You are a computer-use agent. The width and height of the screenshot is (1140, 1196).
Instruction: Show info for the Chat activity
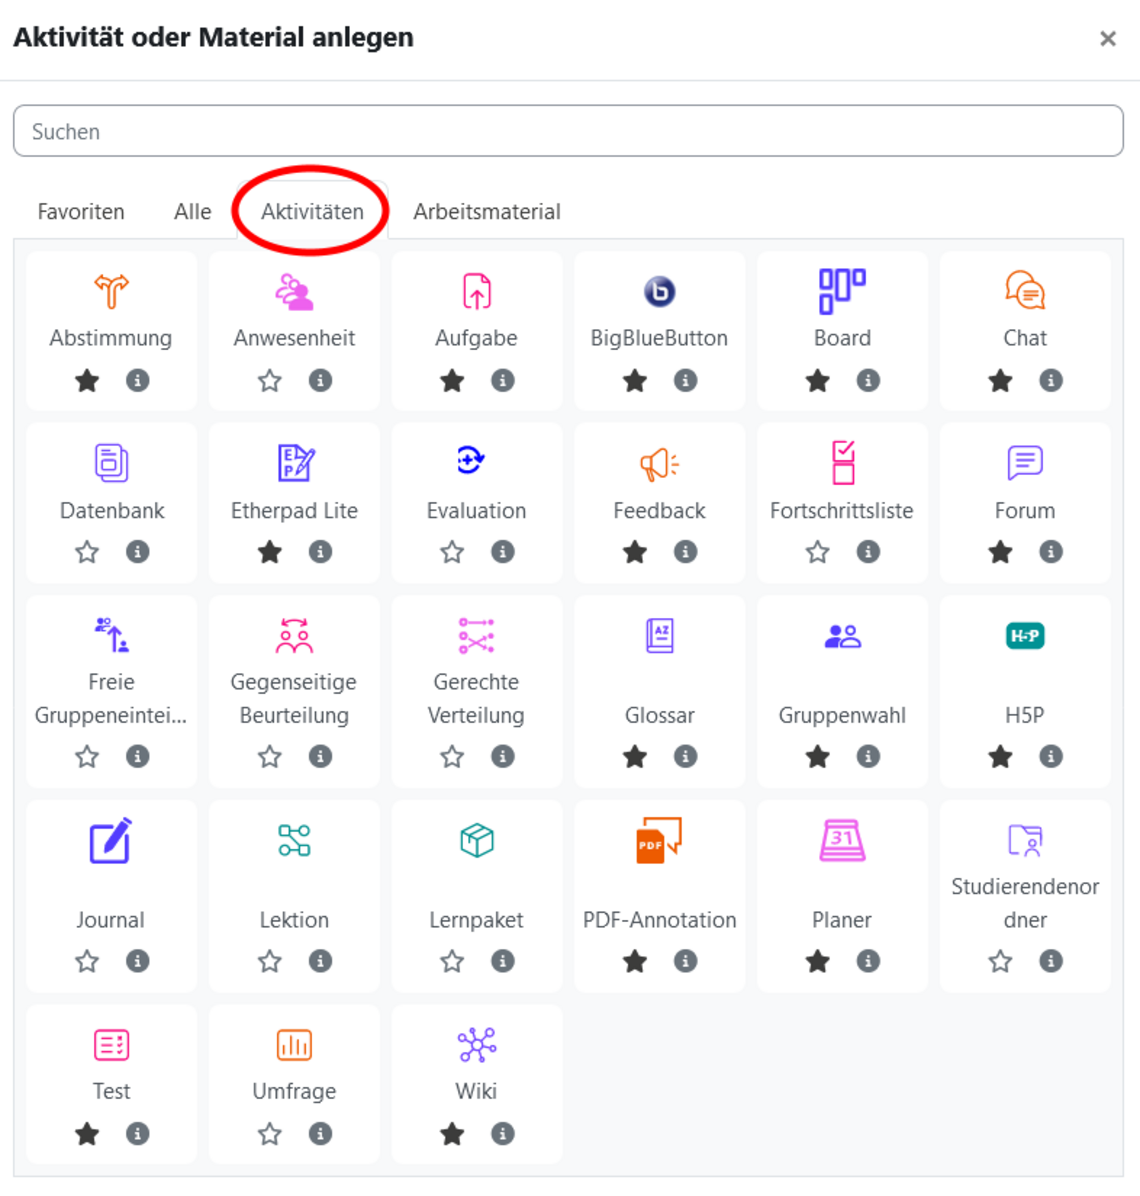(x=1051, y=381)
